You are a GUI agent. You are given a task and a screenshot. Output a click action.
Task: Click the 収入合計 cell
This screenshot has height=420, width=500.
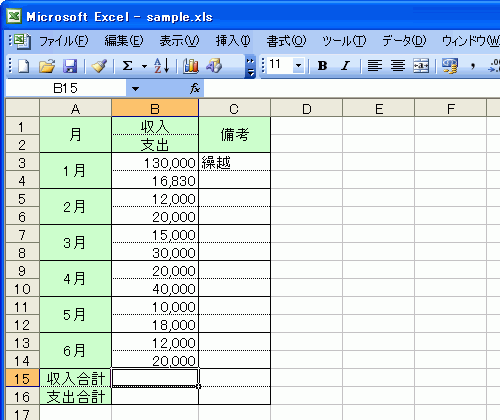(76, 378)
